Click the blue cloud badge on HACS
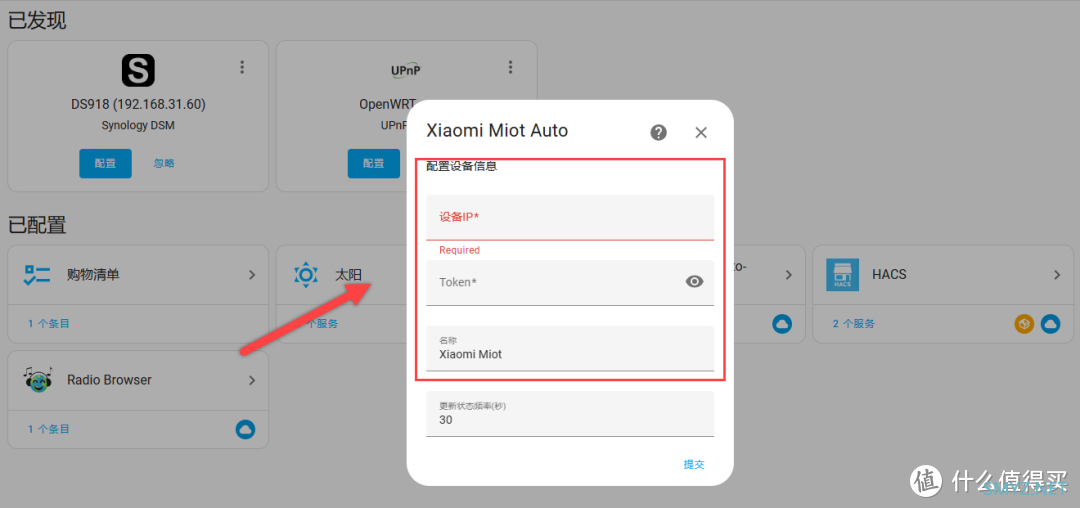1080x508 pixels. point(1050,324)
